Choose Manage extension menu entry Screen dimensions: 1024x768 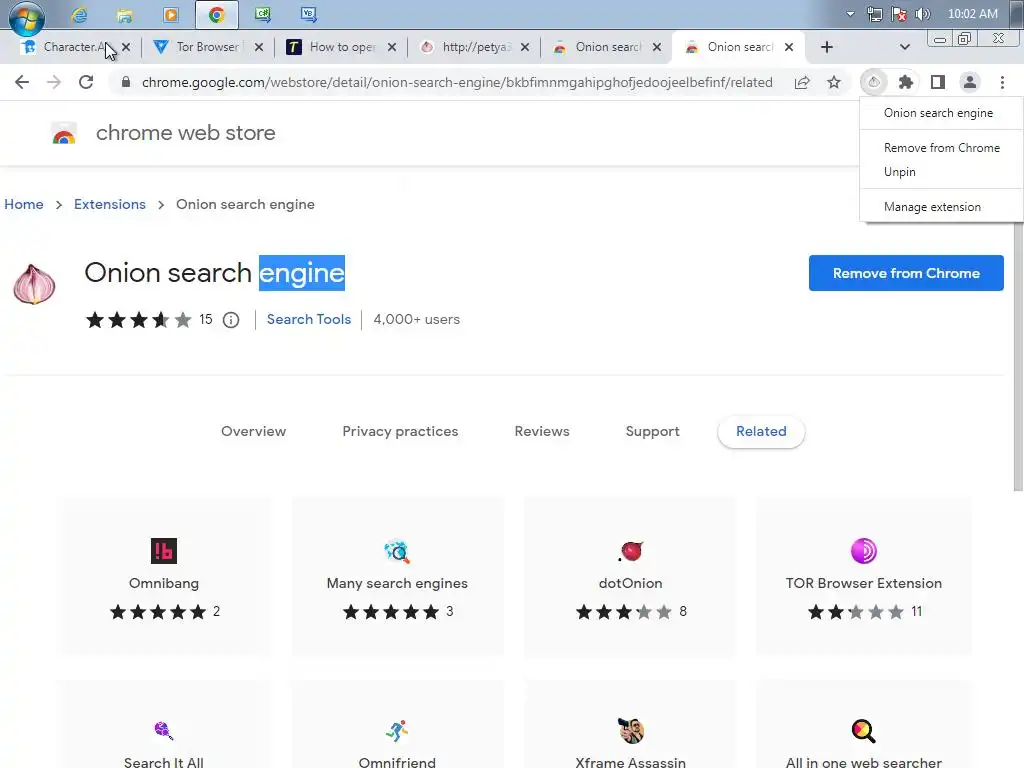941,207
